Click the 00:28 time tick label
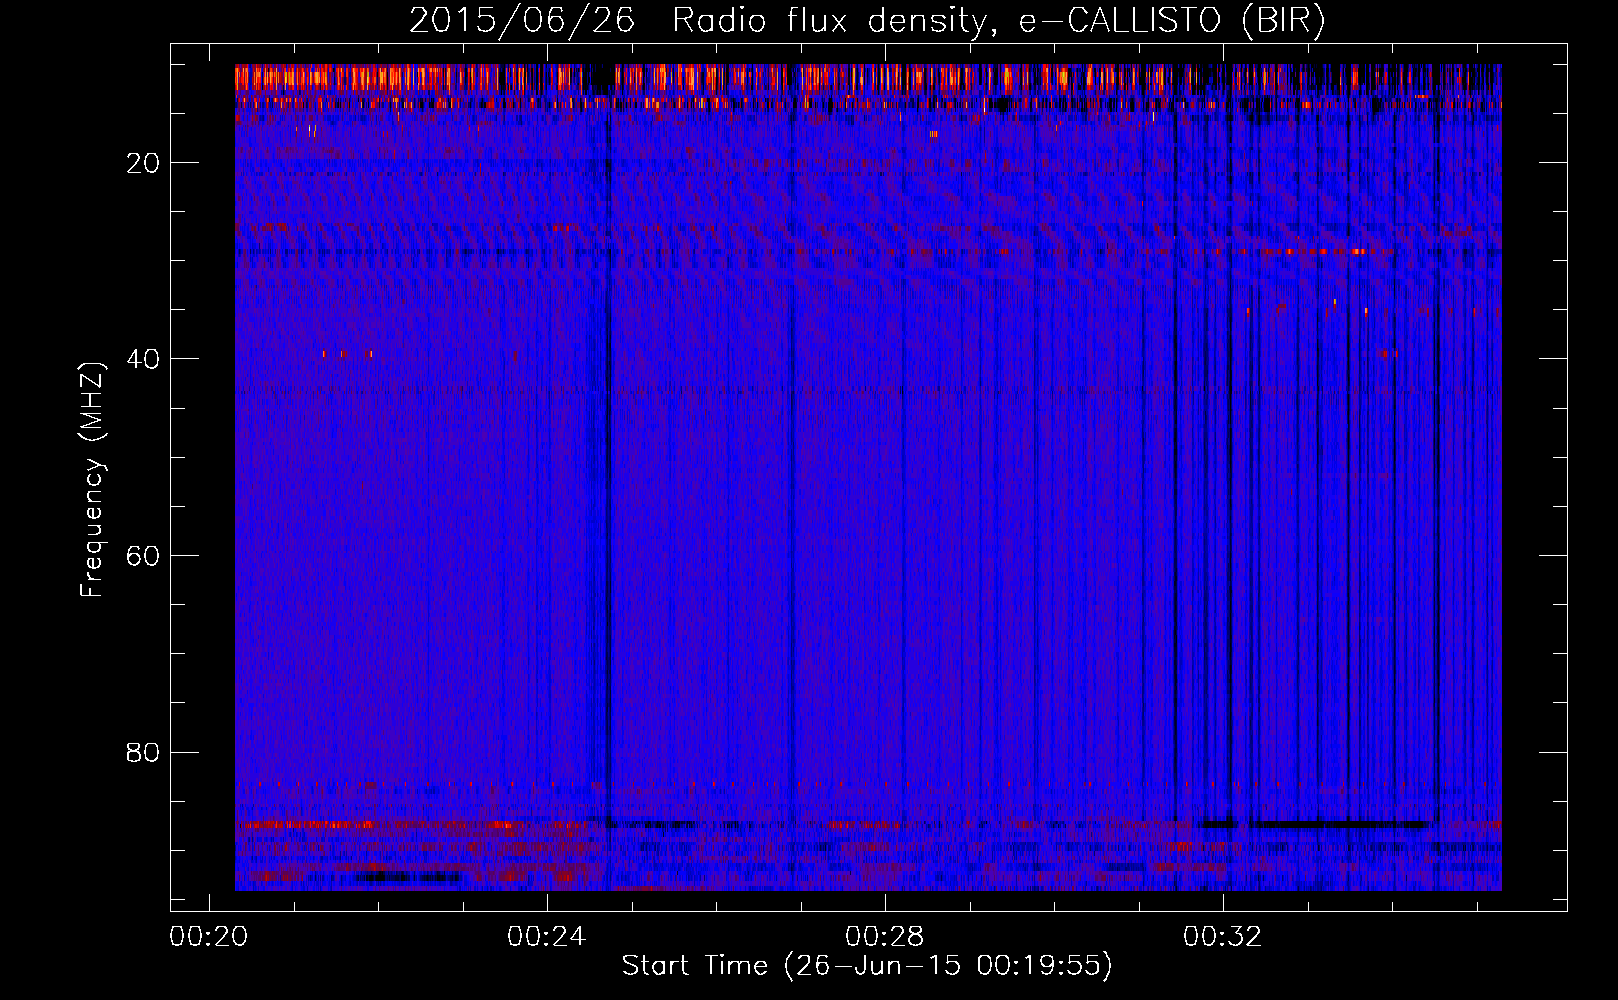Viewport: 1618px width, 1000px height. (x=885, y=937)
